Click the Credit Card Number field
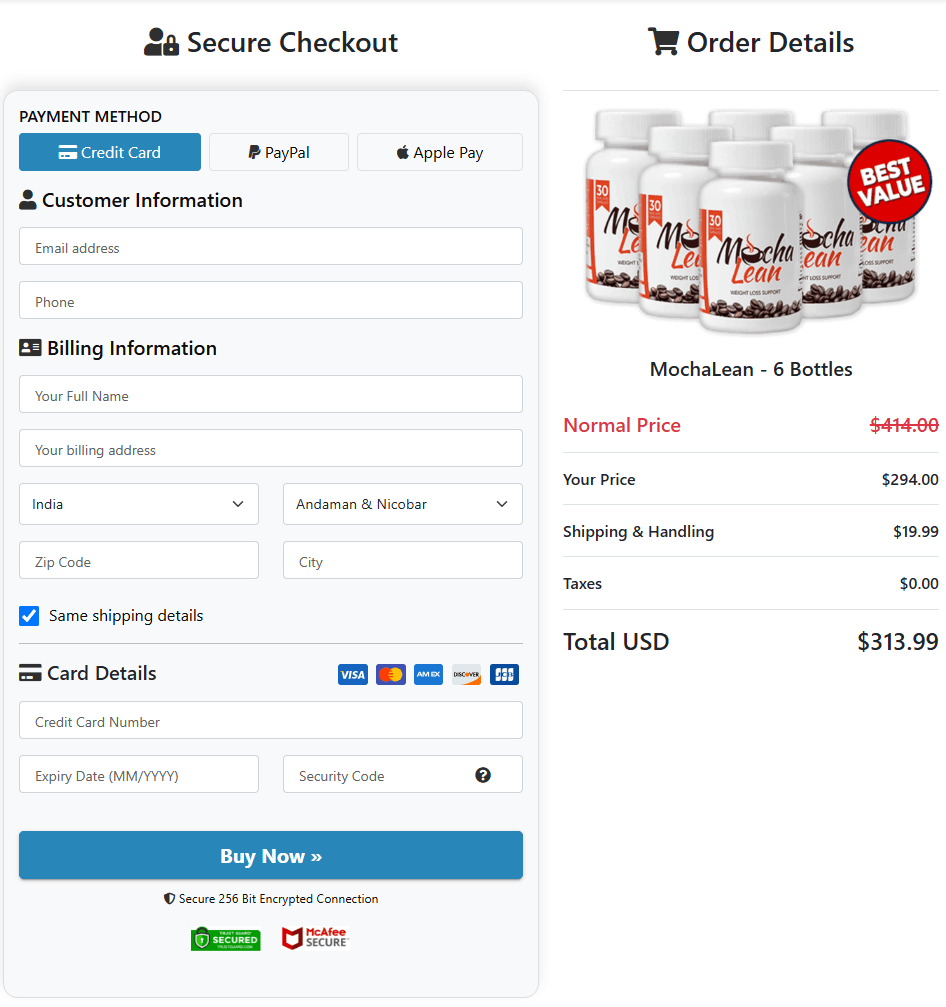This screenshot has width=946, height=1007. (270, 720)
